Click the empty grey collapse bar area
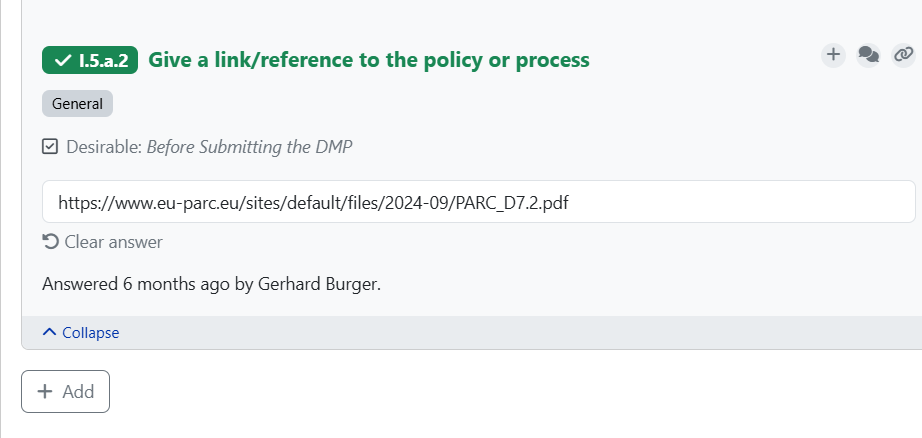This screenshot has height=438, width=922. click(500, 333)
